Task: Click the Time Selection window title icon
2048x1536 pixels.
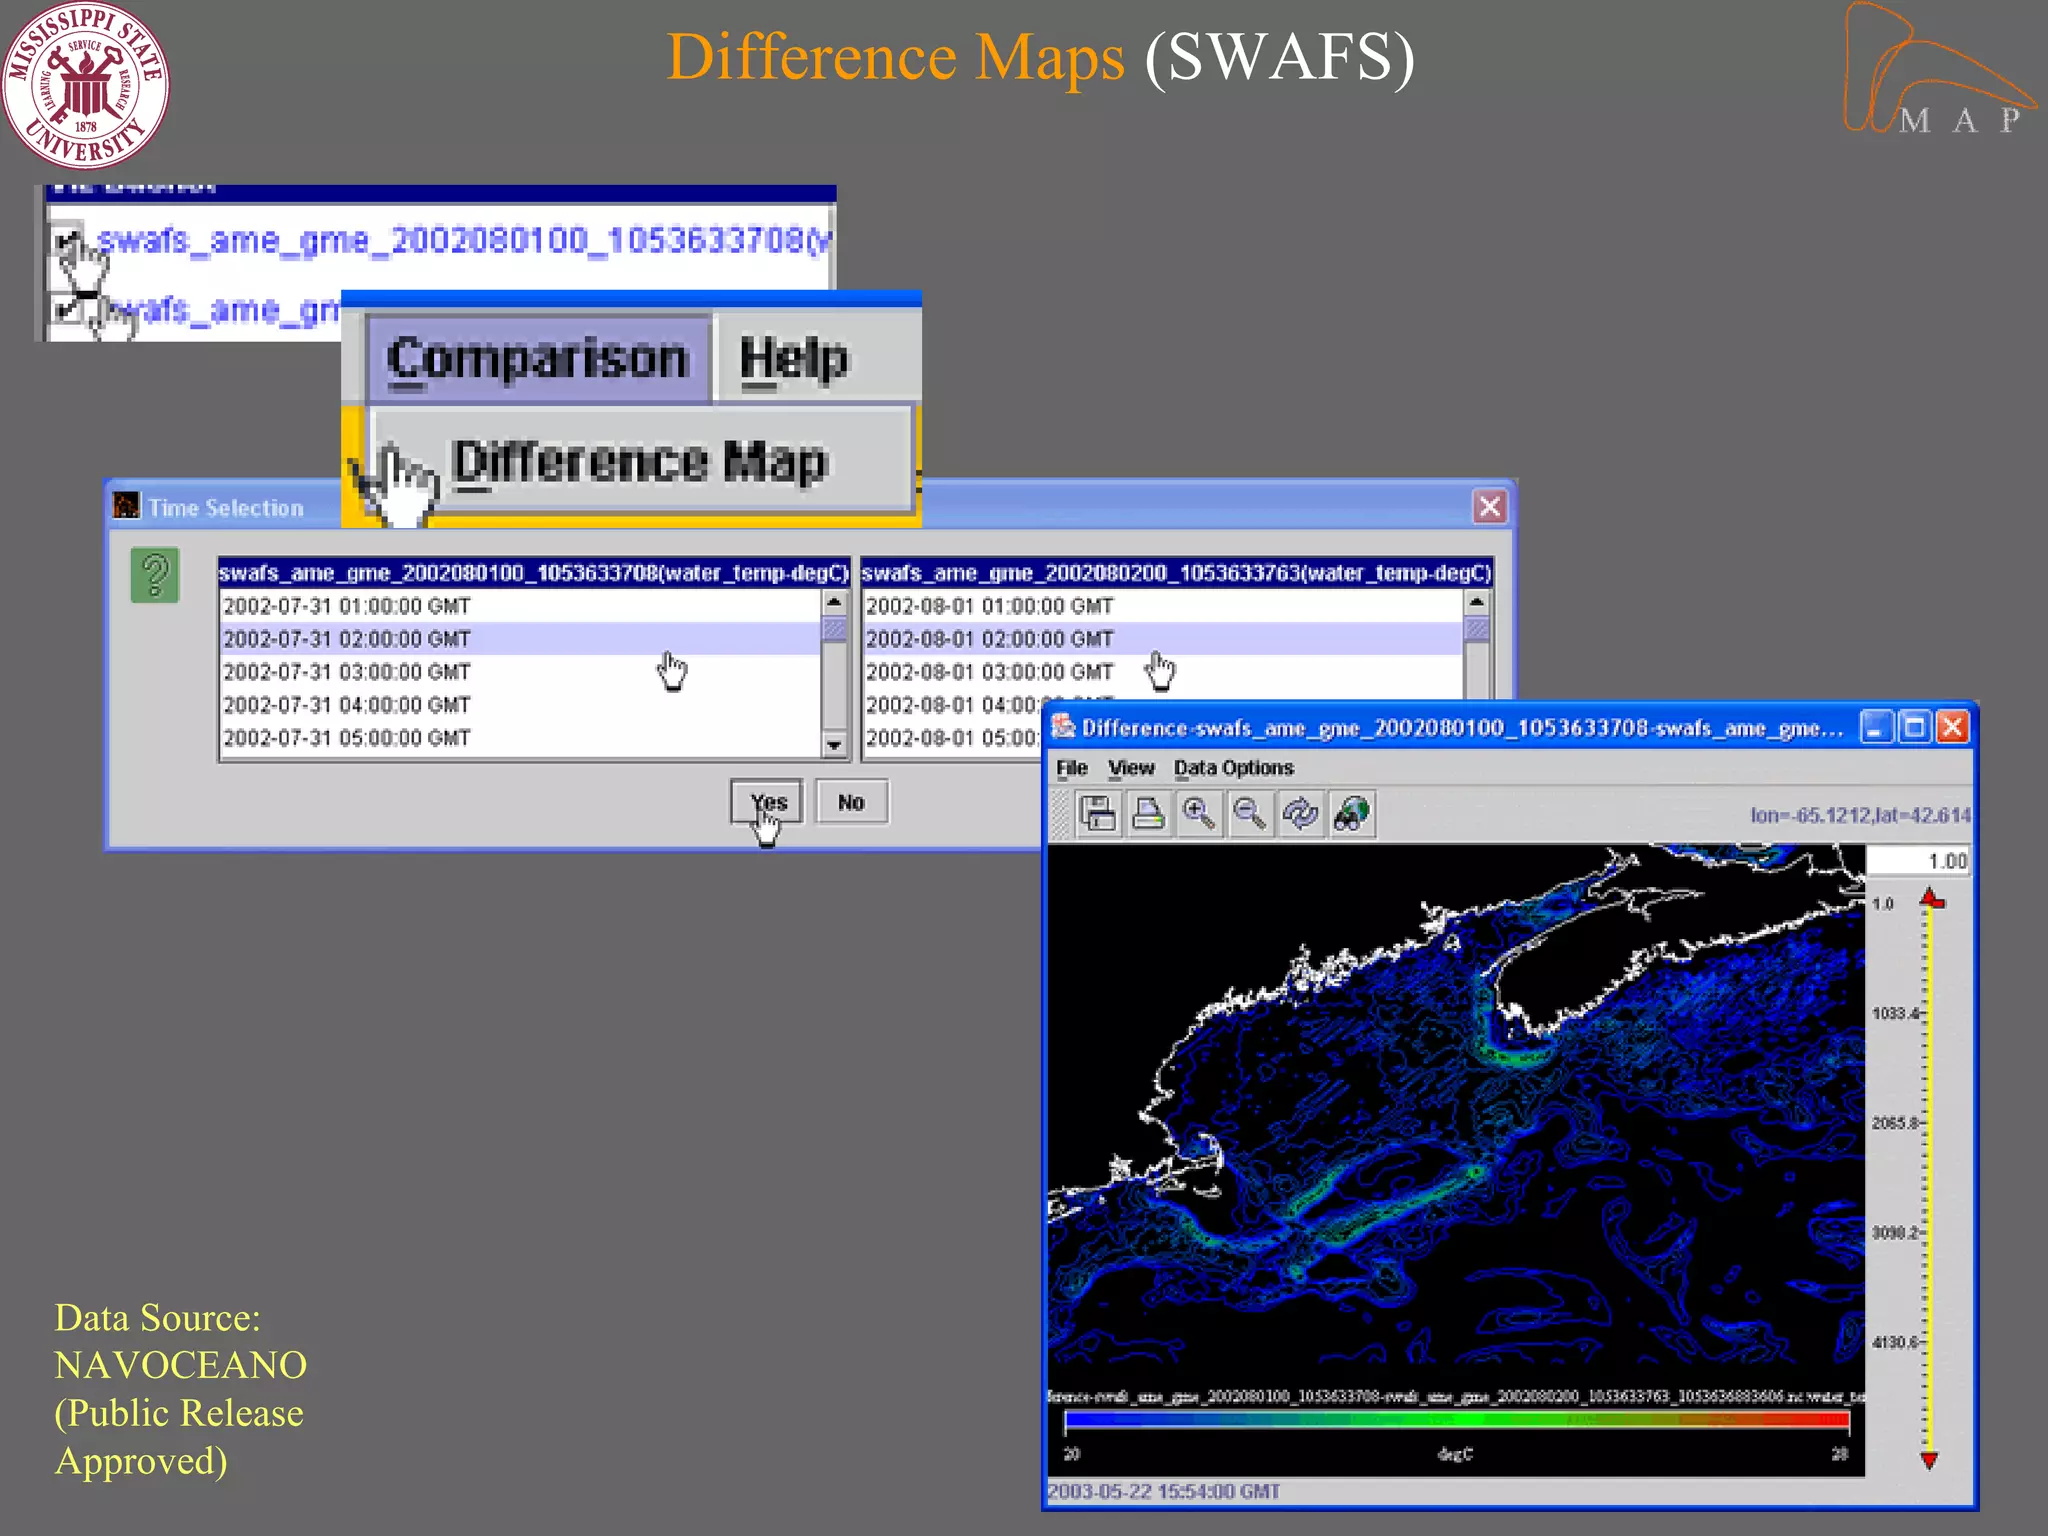Action: pos(127,506)
